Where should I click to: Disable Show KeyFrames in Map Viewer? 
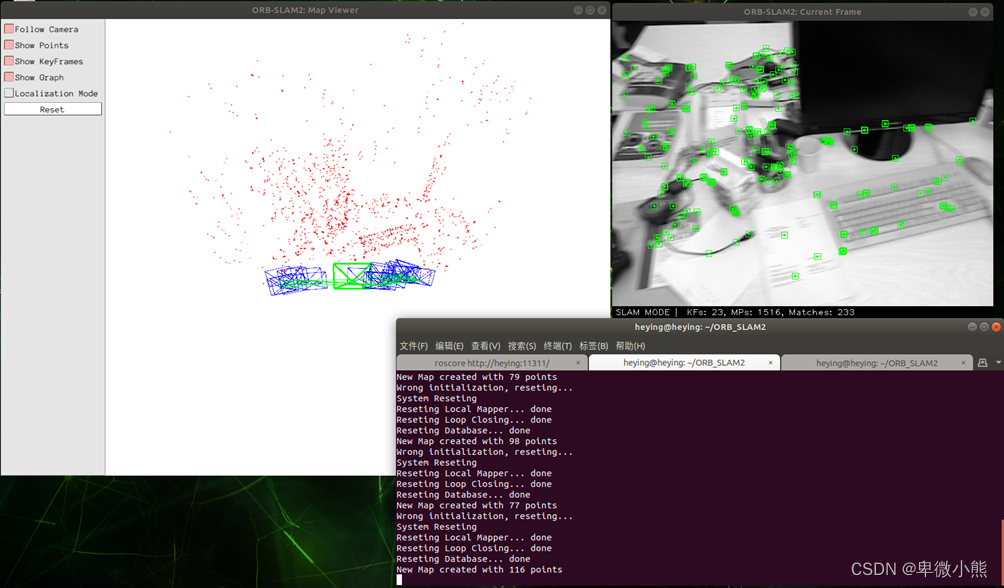(8, 60)
